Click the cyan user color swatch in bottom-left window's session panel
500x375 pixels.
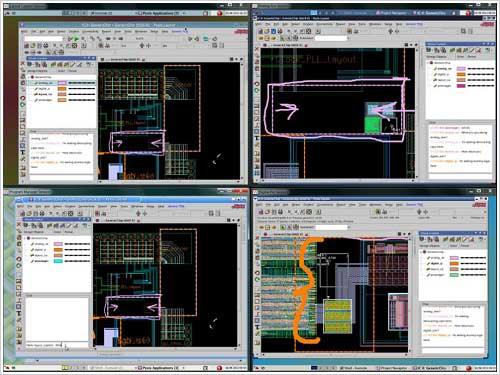[x=58, y=261]
